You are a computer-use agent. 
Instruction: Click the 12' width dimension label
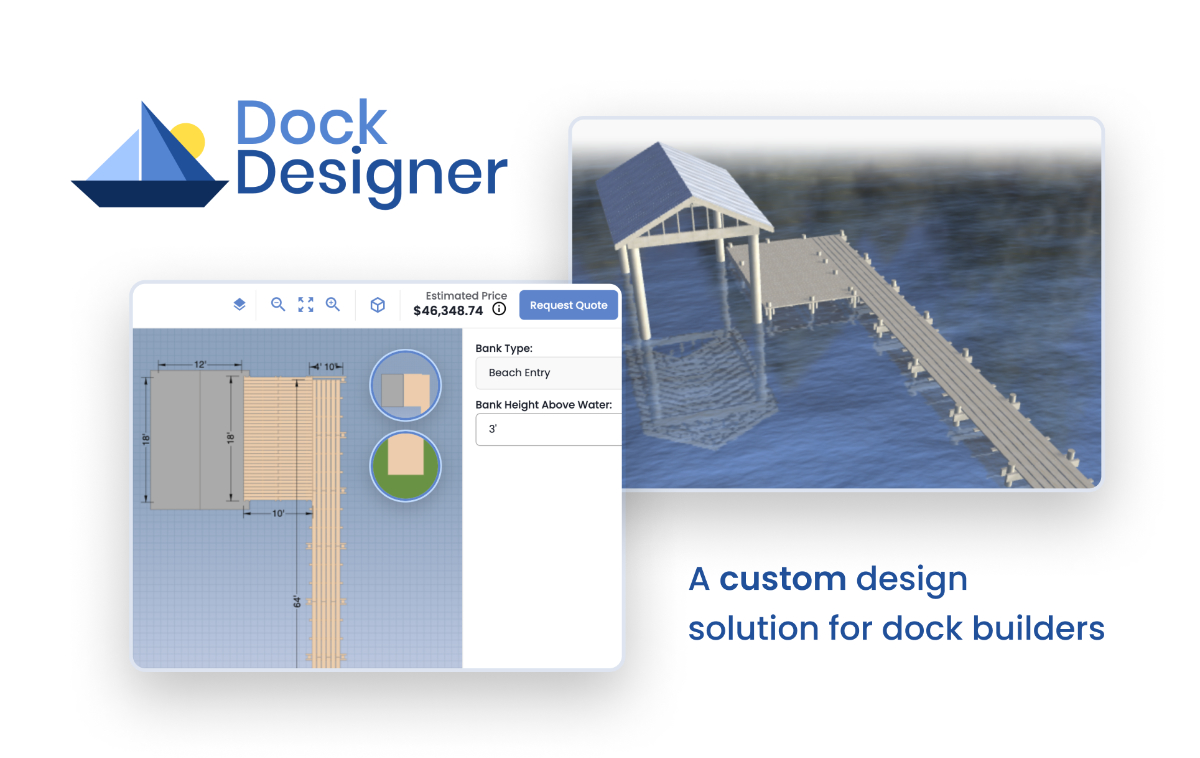click(x=201, y=365)
